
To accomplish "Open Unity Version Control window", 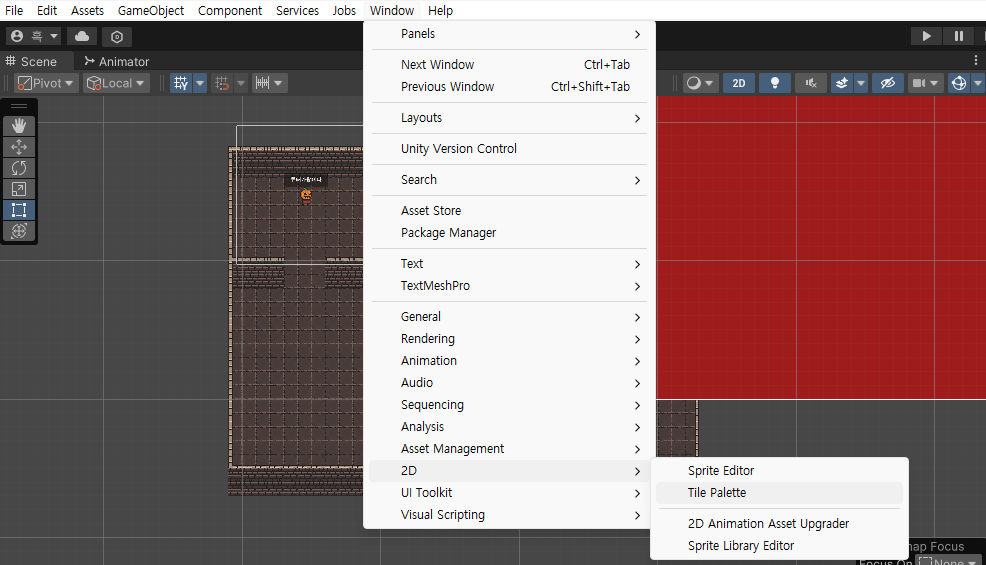I will tap(509, 149).
